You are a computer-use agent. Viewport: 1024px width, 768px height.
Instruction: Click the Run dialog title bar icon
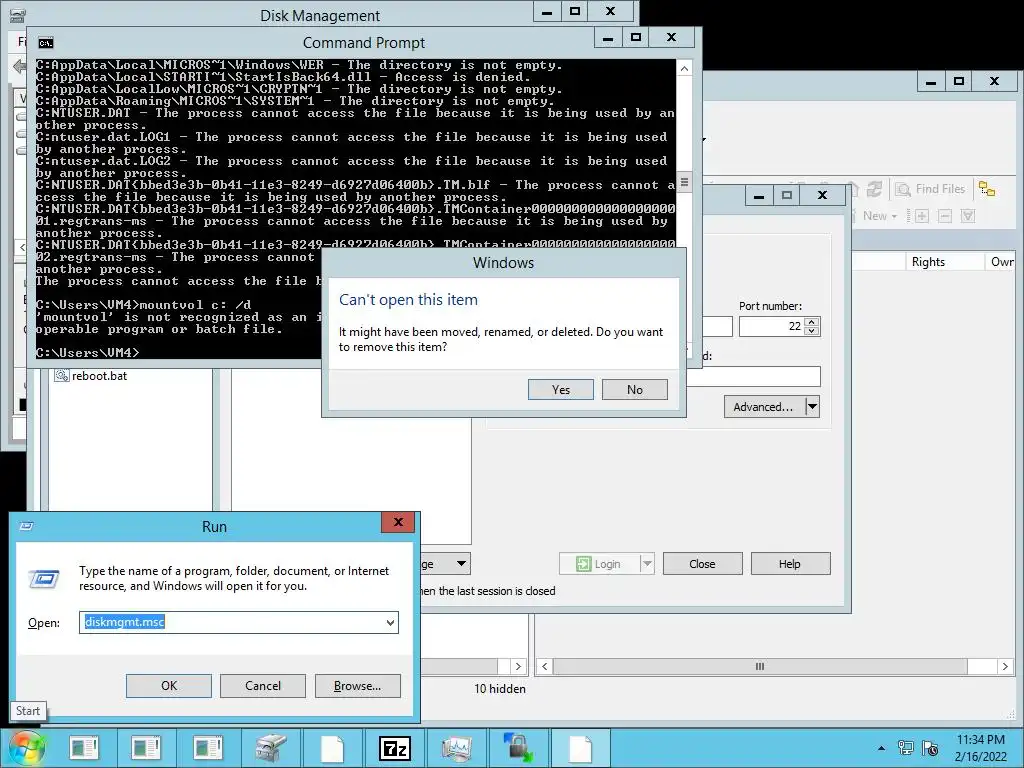[x=26, y=526]
